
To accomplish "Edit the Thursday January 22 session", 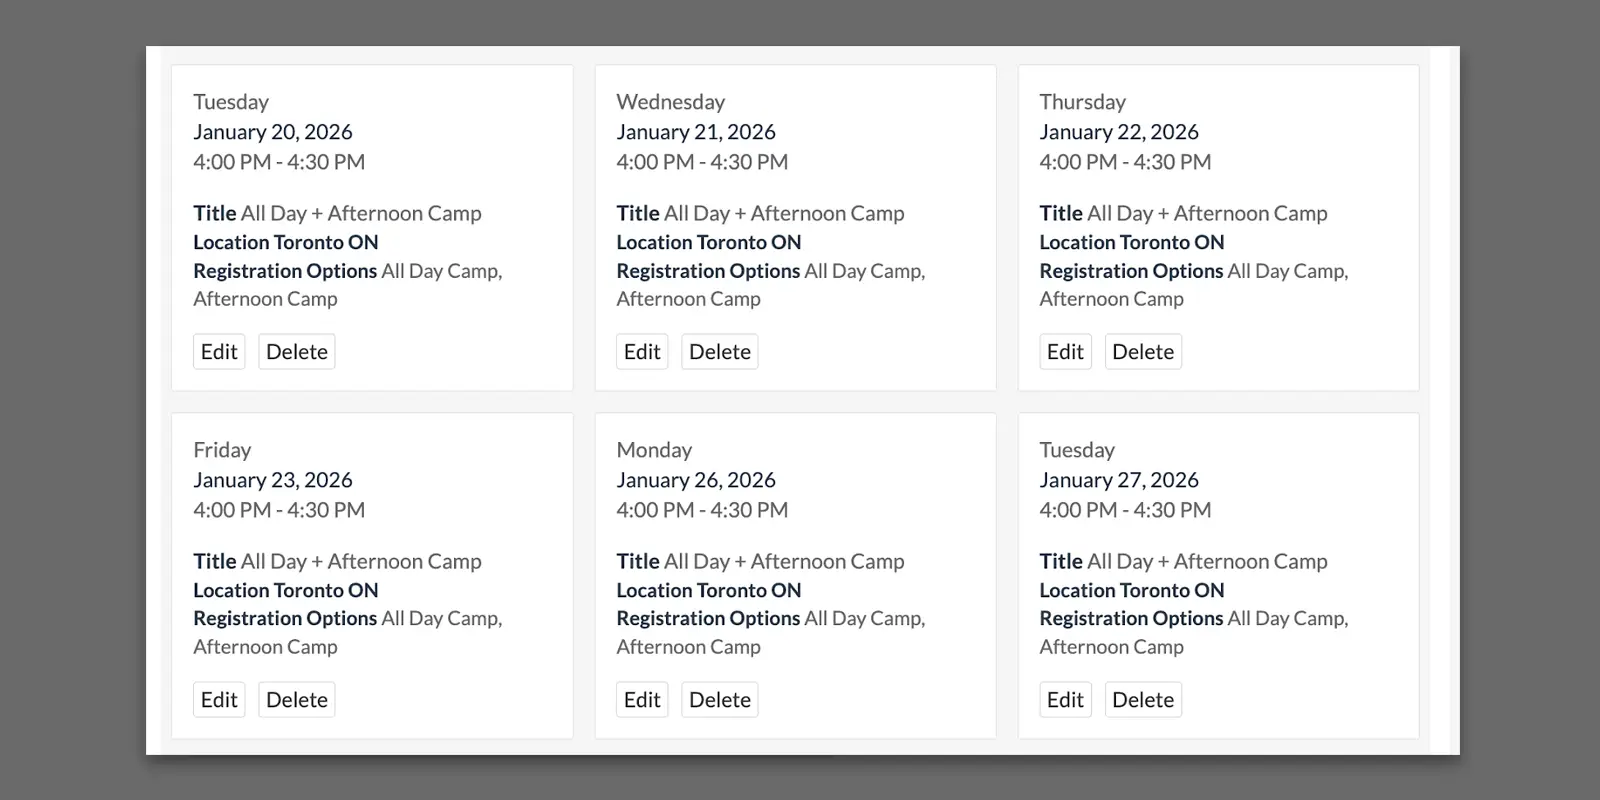I will 1065,352.
